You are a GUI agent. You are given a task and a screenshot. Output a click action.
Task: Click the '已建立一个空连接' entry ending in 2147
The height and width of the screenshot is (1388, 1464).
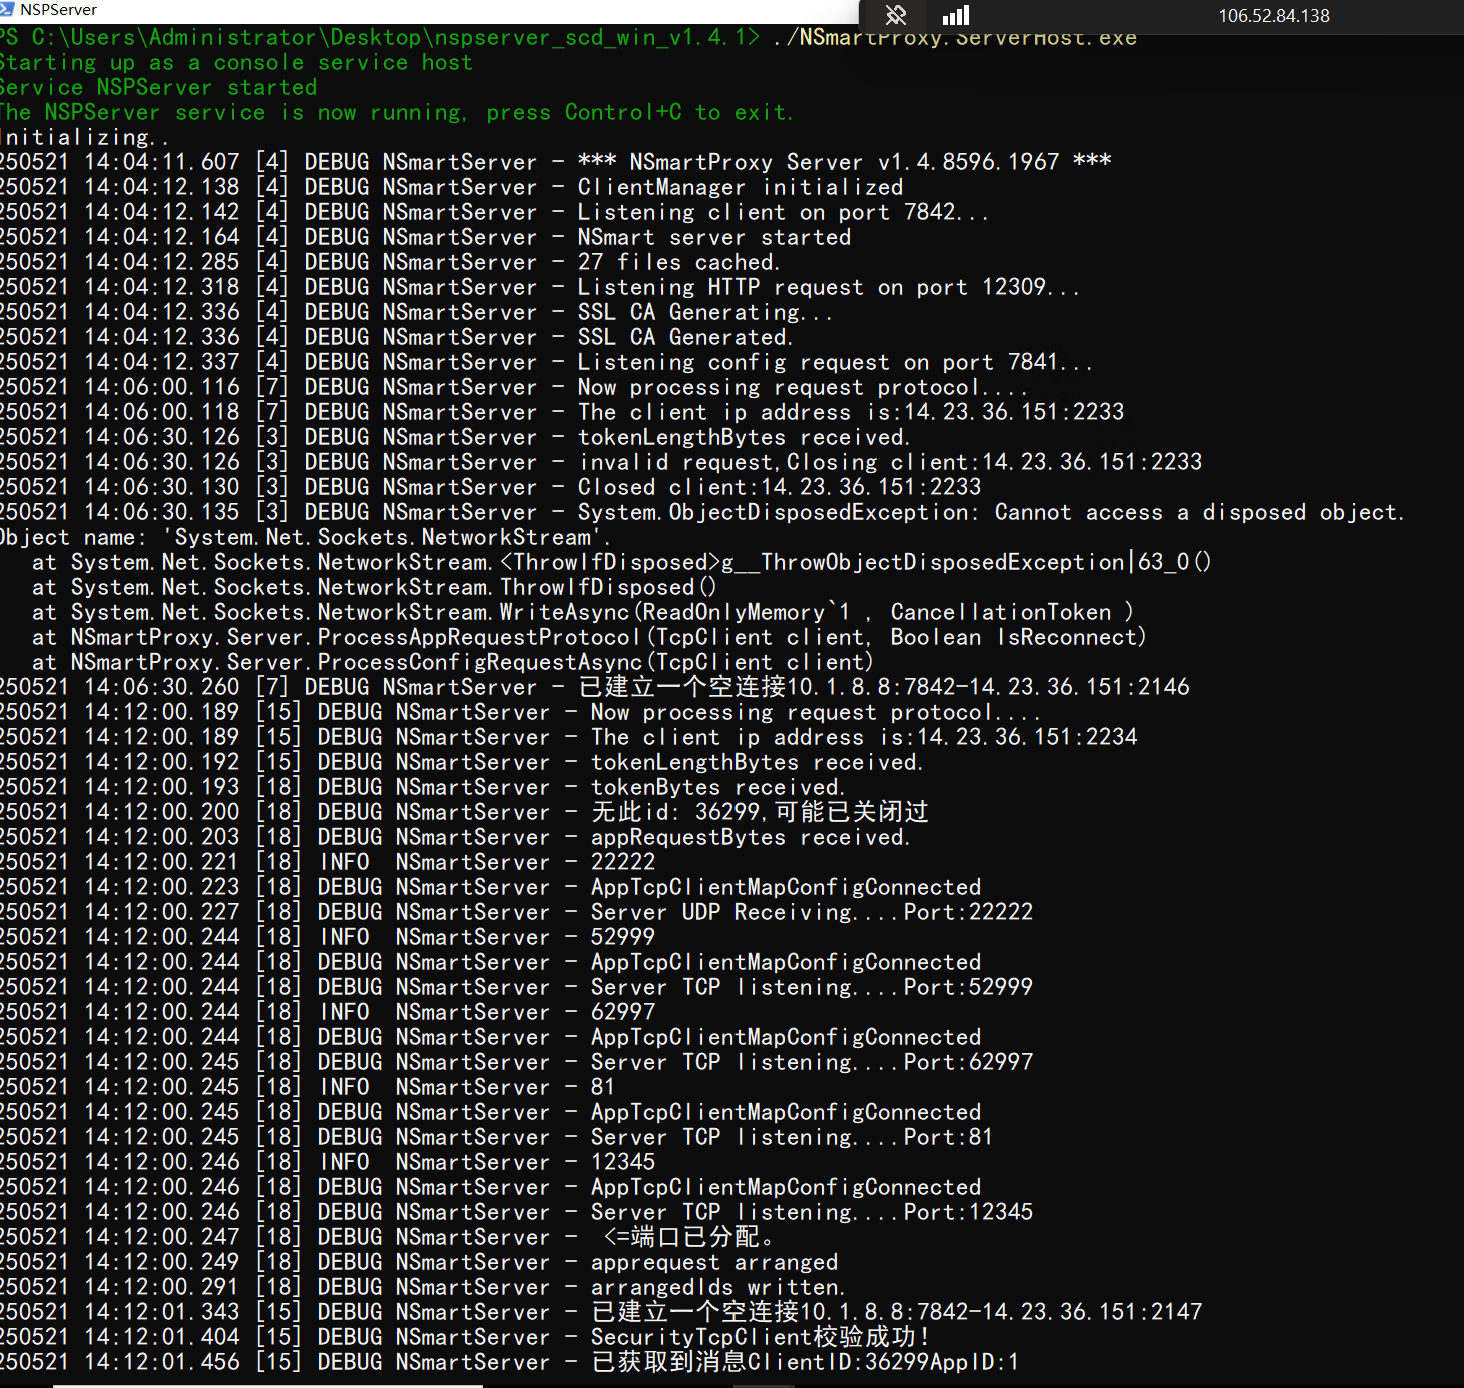click(x=601, y=1313)
